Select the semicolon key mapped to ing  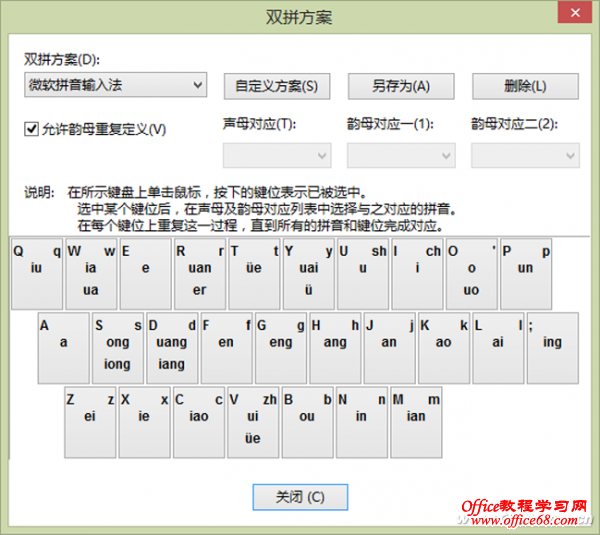pos(553,348)
